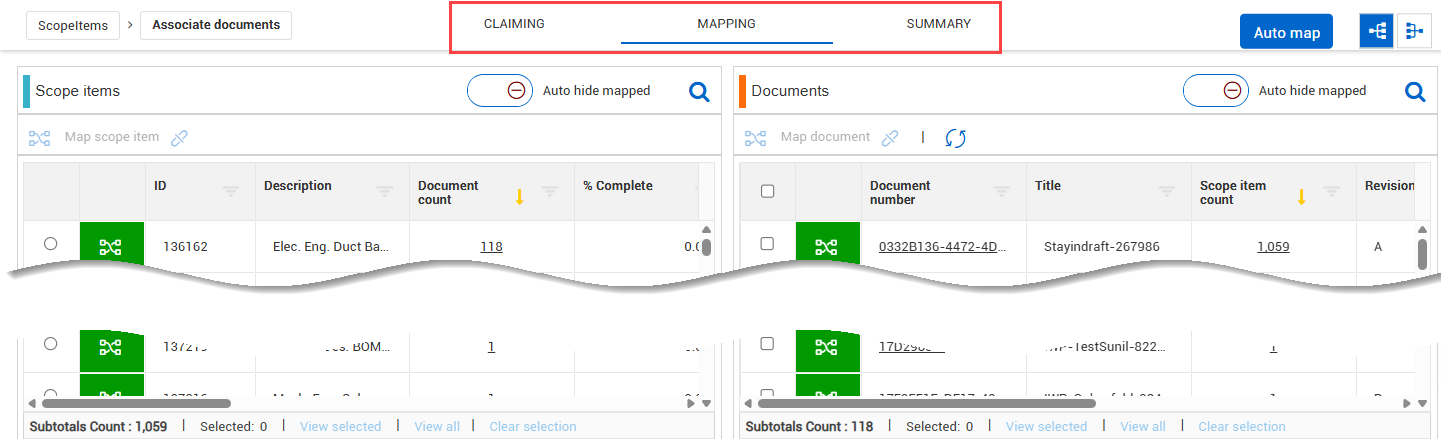
Task: Click the Scope items horizontal scrollbar
Action: click(x=136, y=403)
